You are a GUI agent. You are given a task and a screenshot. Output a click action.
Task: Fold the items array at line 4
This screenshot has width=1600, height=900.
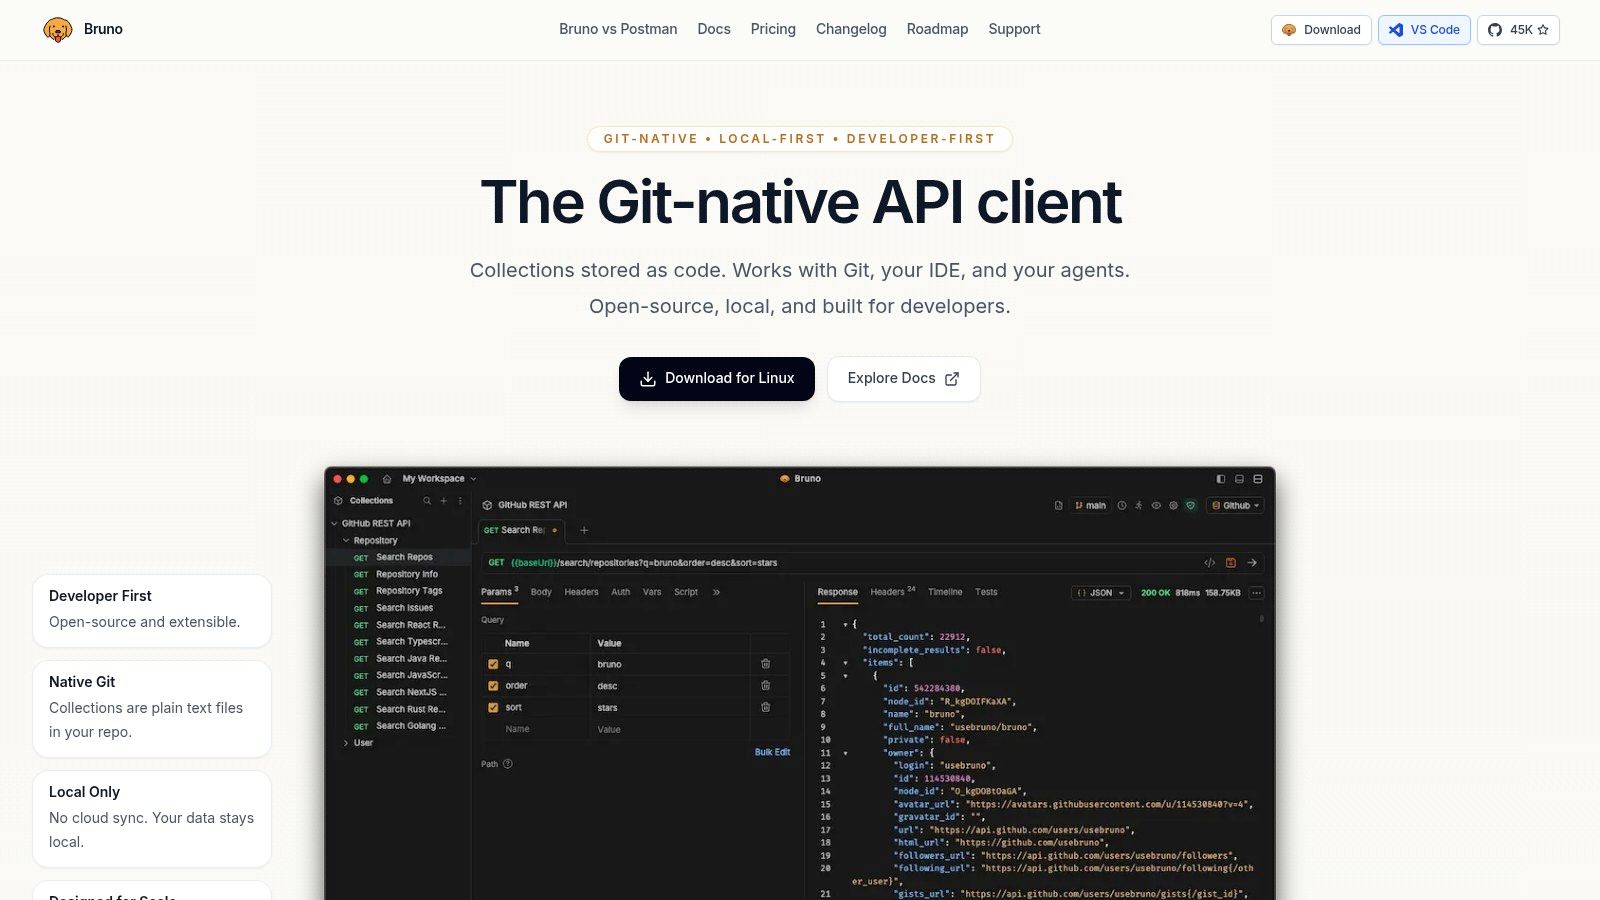pos(845,663)
